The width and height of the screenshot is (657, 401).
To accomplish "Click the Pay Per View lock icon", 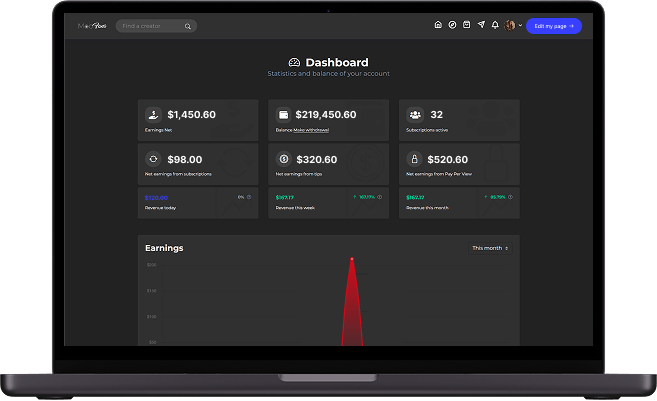I will (x=414, y=159).
